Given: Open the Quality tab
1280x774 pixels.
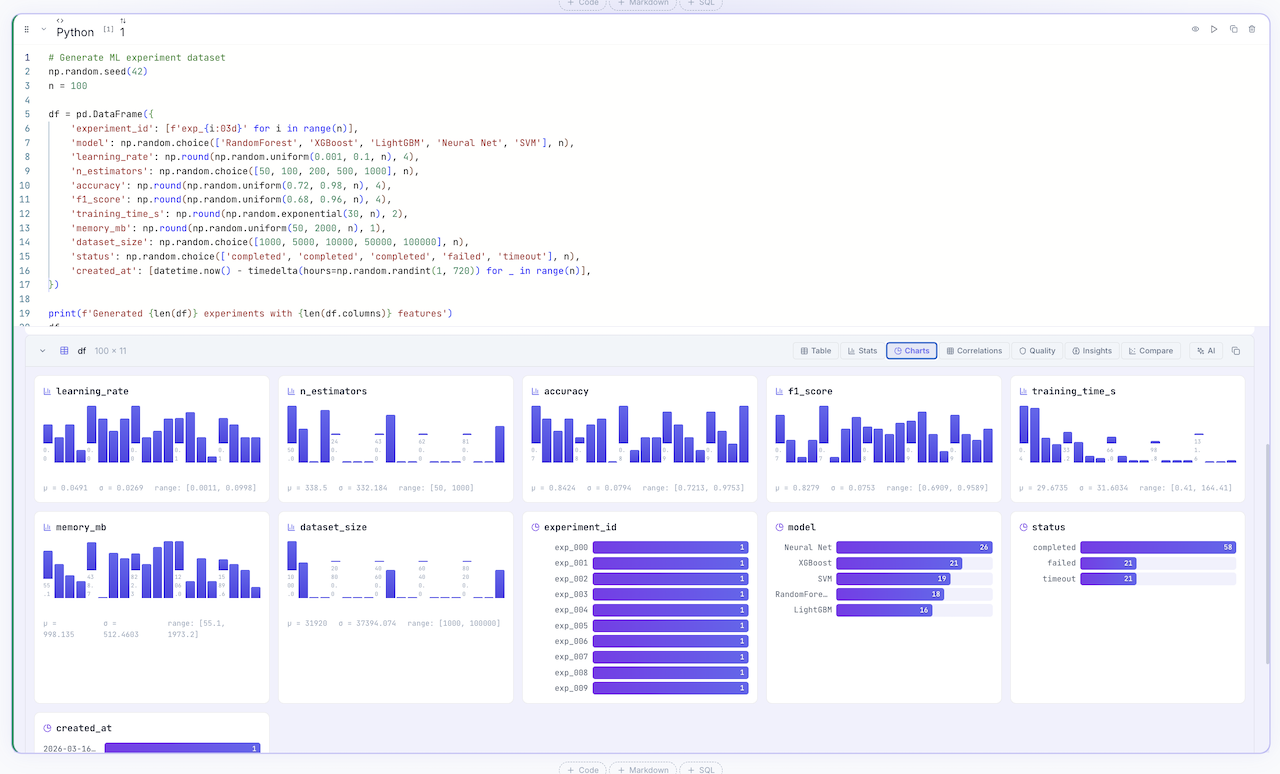Looking at the screenshot, I should (x=1037, y=351).
